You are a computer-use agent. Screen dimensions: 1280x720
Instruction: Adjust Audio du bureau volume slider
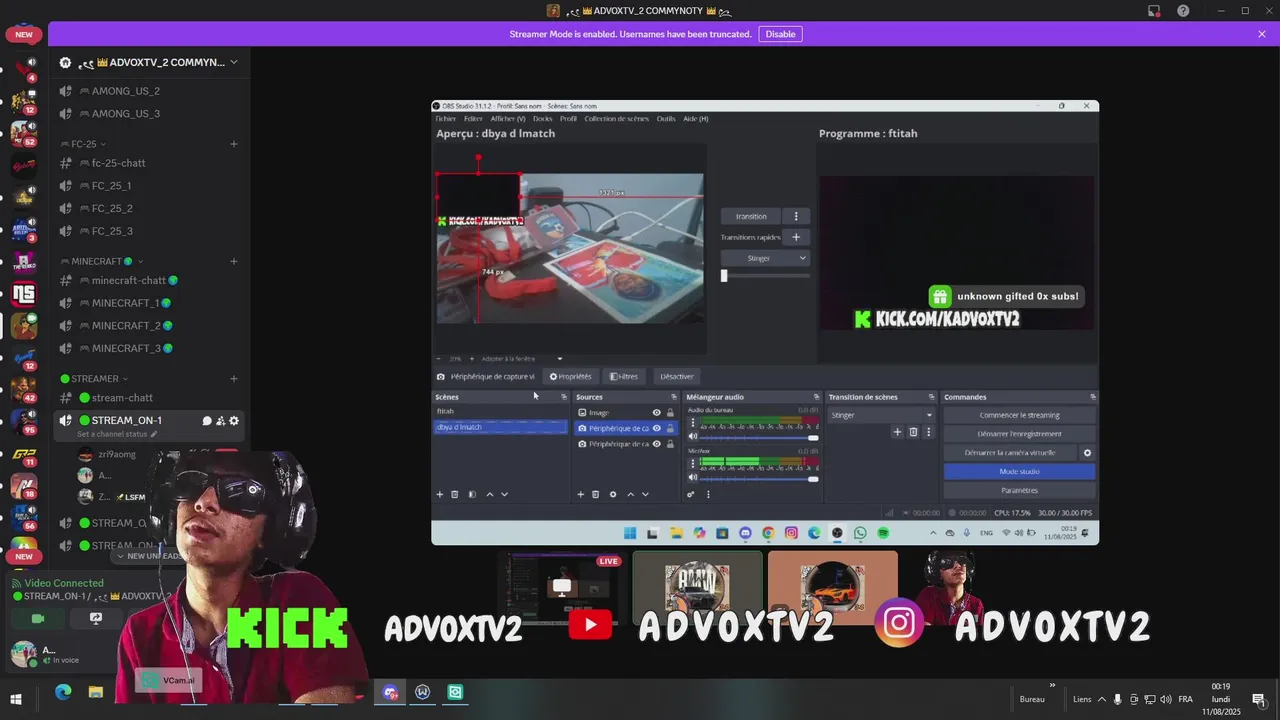tap(758, 437)
